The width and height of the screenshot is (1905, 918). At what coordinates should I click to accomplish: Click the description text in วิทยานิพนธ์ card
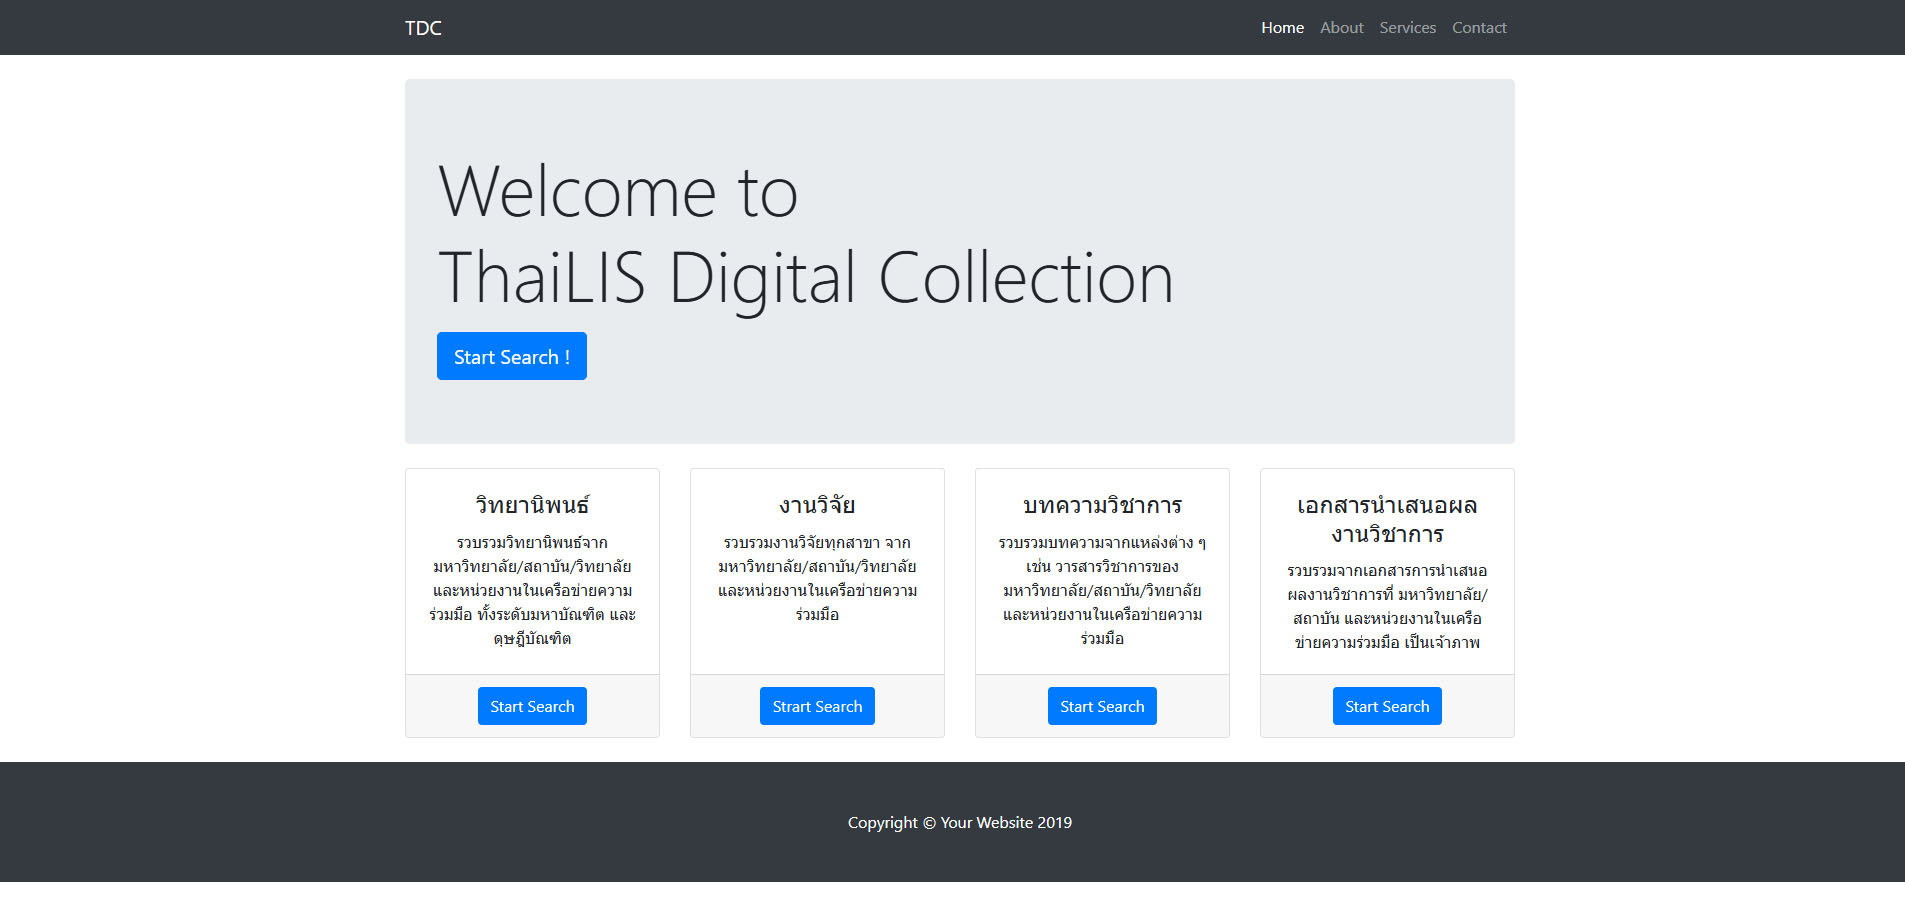coord(532,591)
